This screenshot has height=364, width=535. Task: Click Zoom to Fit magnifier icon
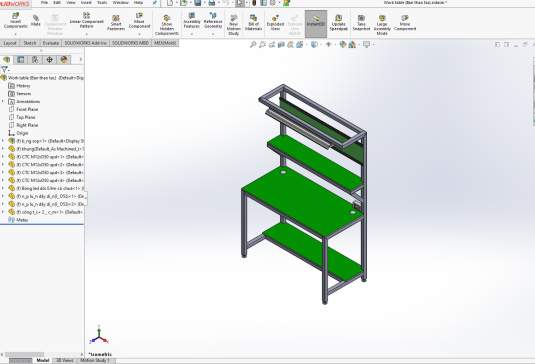(253, 44)
